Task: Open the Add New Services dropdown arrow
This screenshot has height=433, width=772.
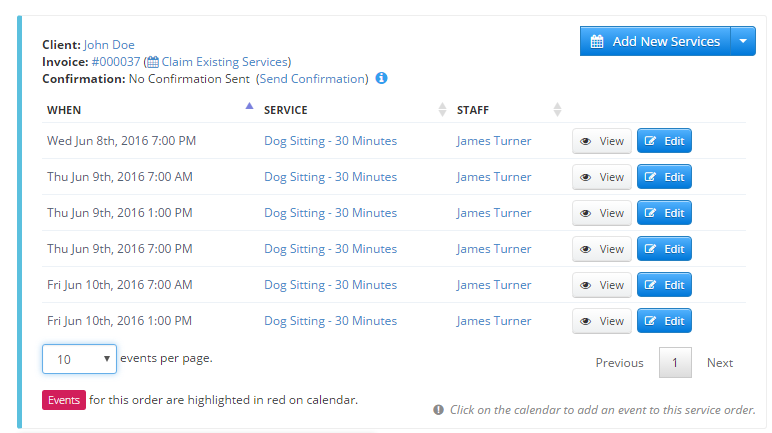Action: (743, 41)
